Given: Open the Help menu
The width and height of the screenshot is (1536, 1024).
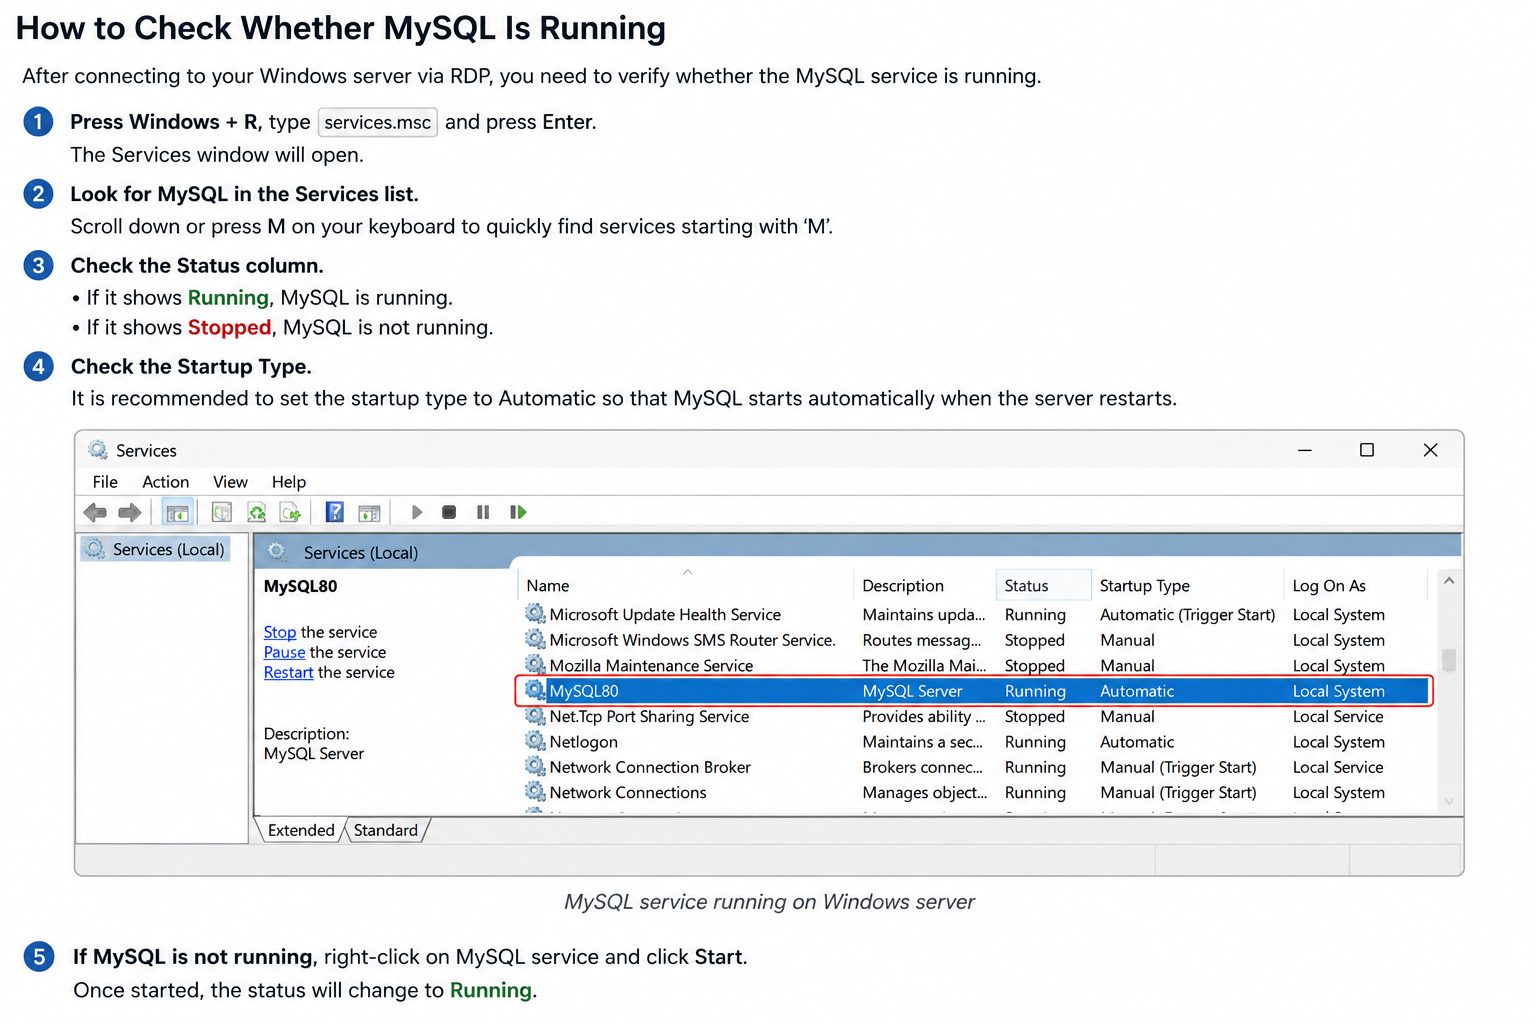Looking at the screenshot, I should point(289,482).
